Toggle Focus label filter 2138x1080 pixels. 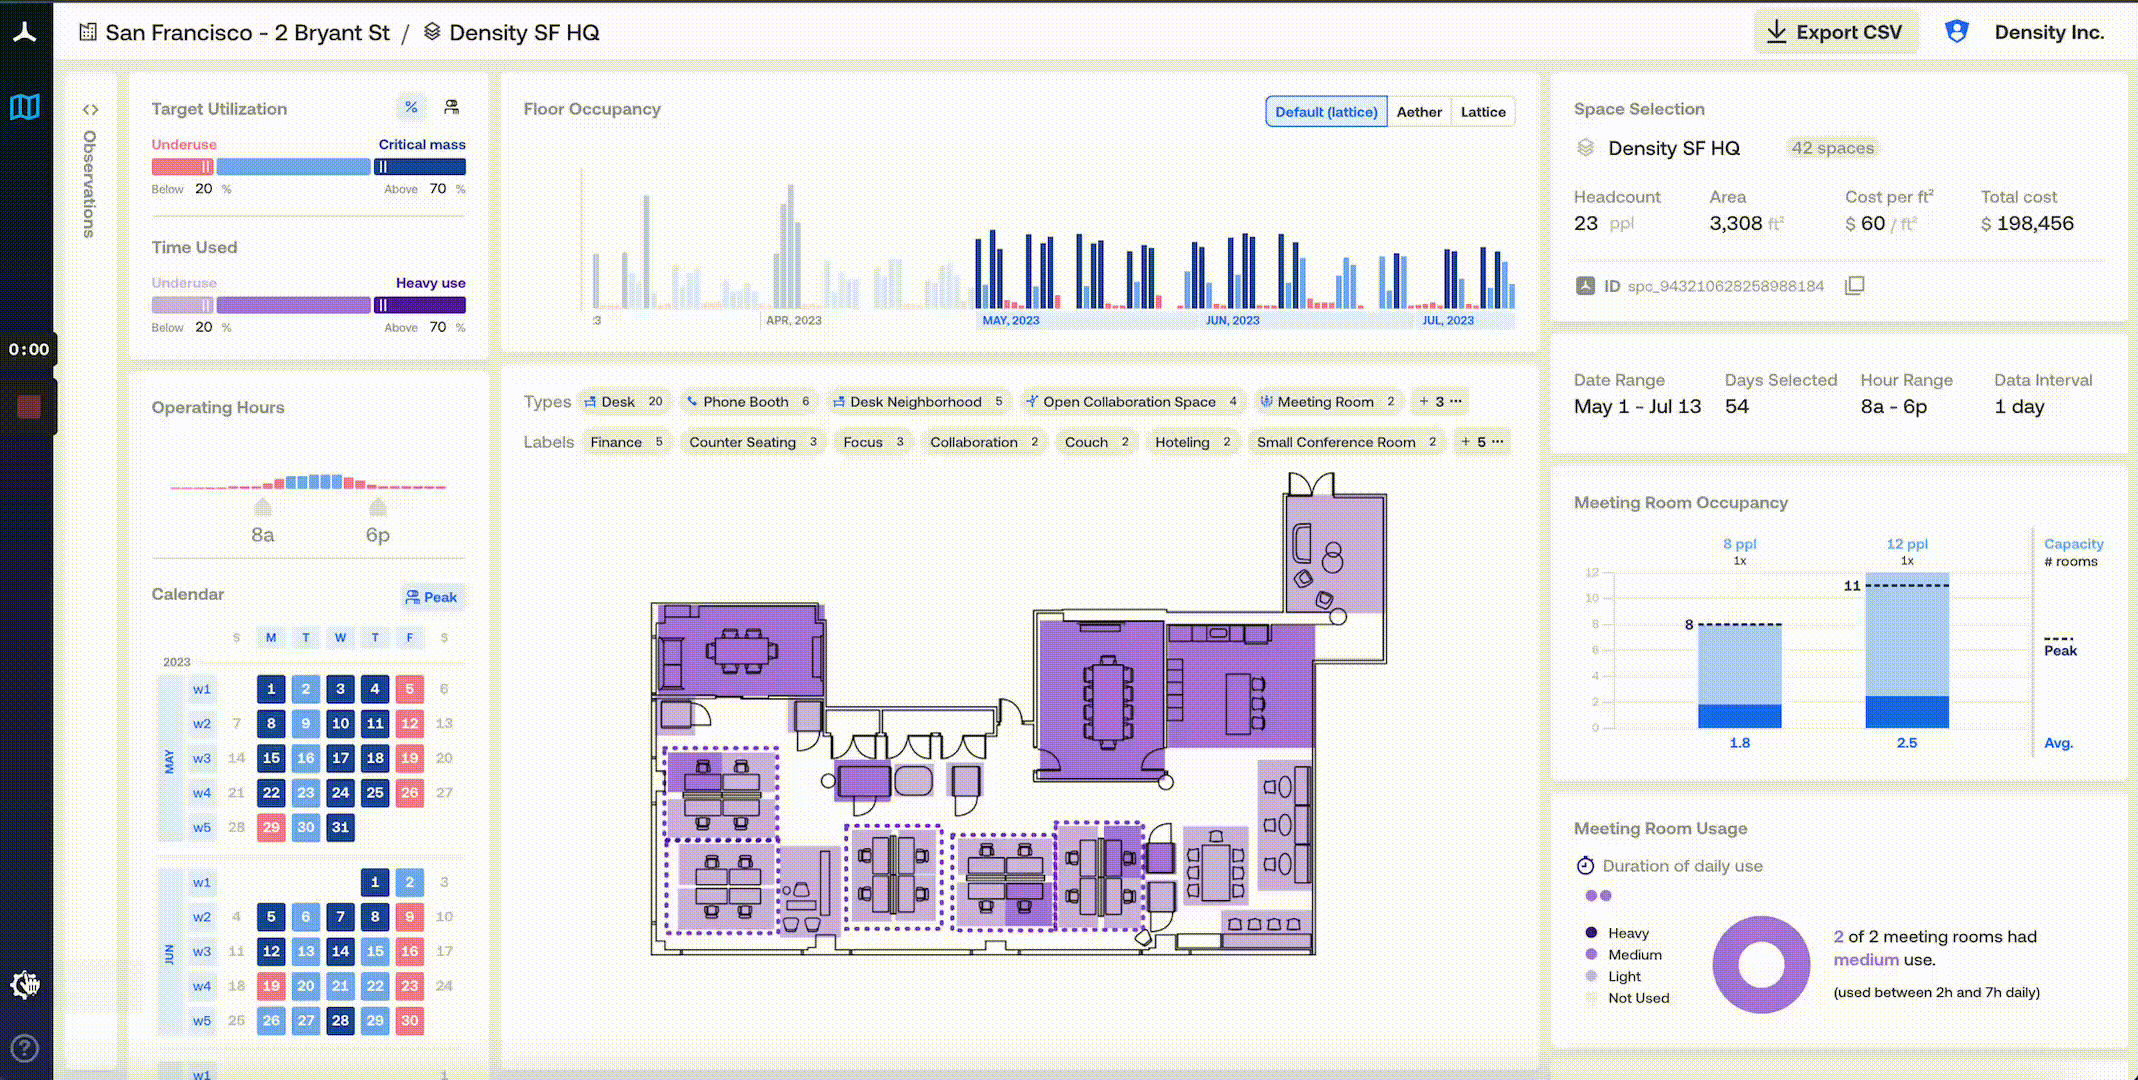(x=873, y=442)
